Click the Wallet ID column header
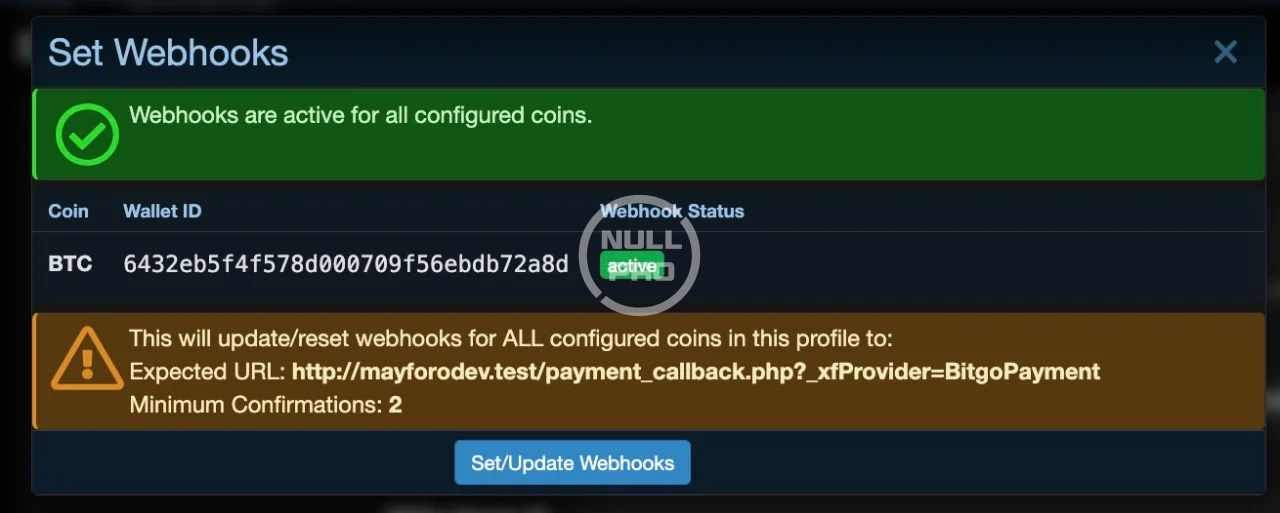 click(162, 211)
